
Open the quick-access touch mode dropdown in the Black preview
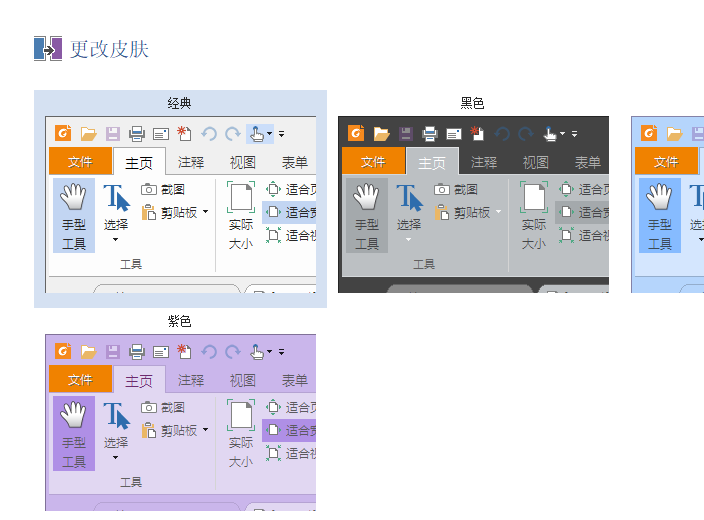tap(562, 133)
